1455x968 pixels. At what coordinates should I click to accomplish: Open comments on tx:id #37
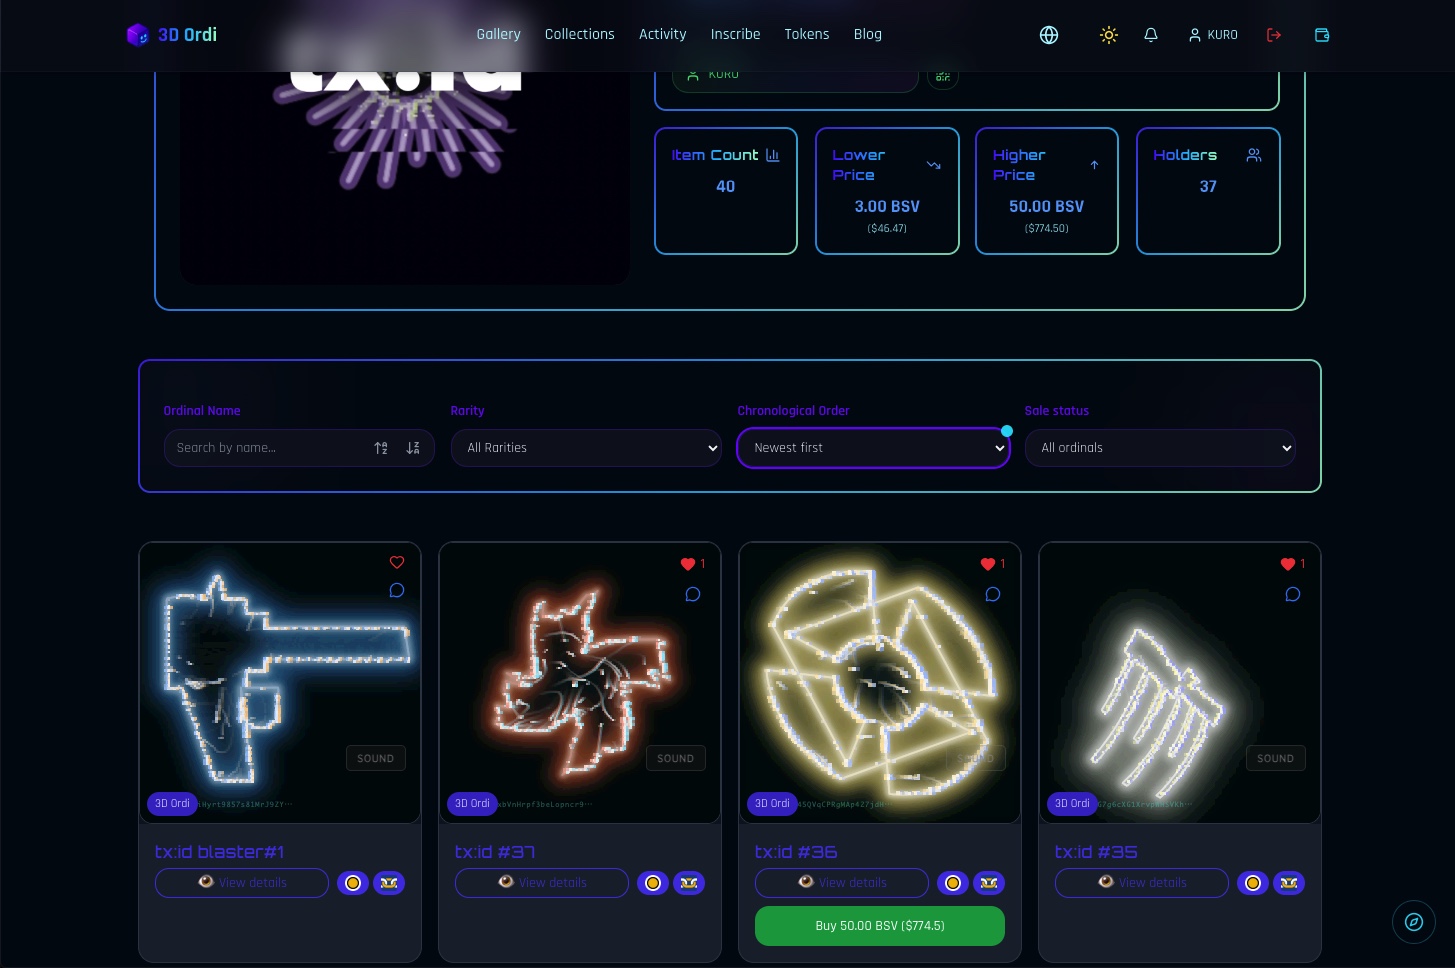click(693, 594)
